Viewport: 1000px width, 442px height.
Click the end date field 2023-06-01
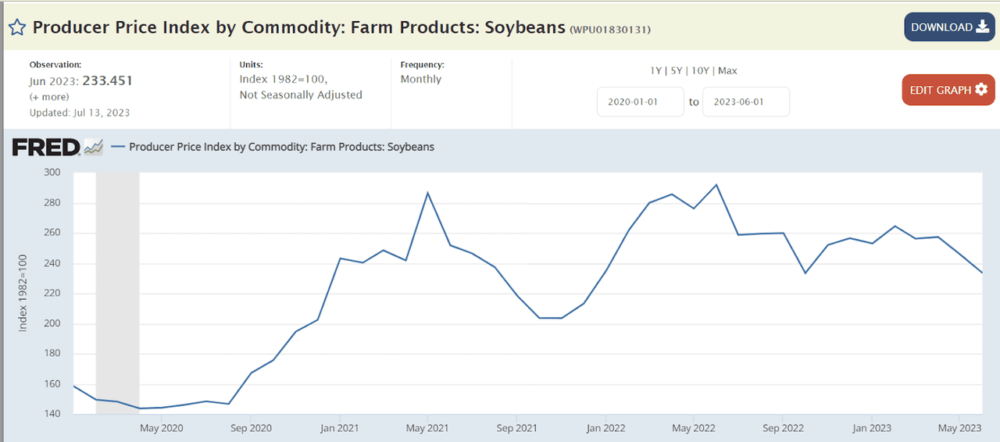[746, 102]
